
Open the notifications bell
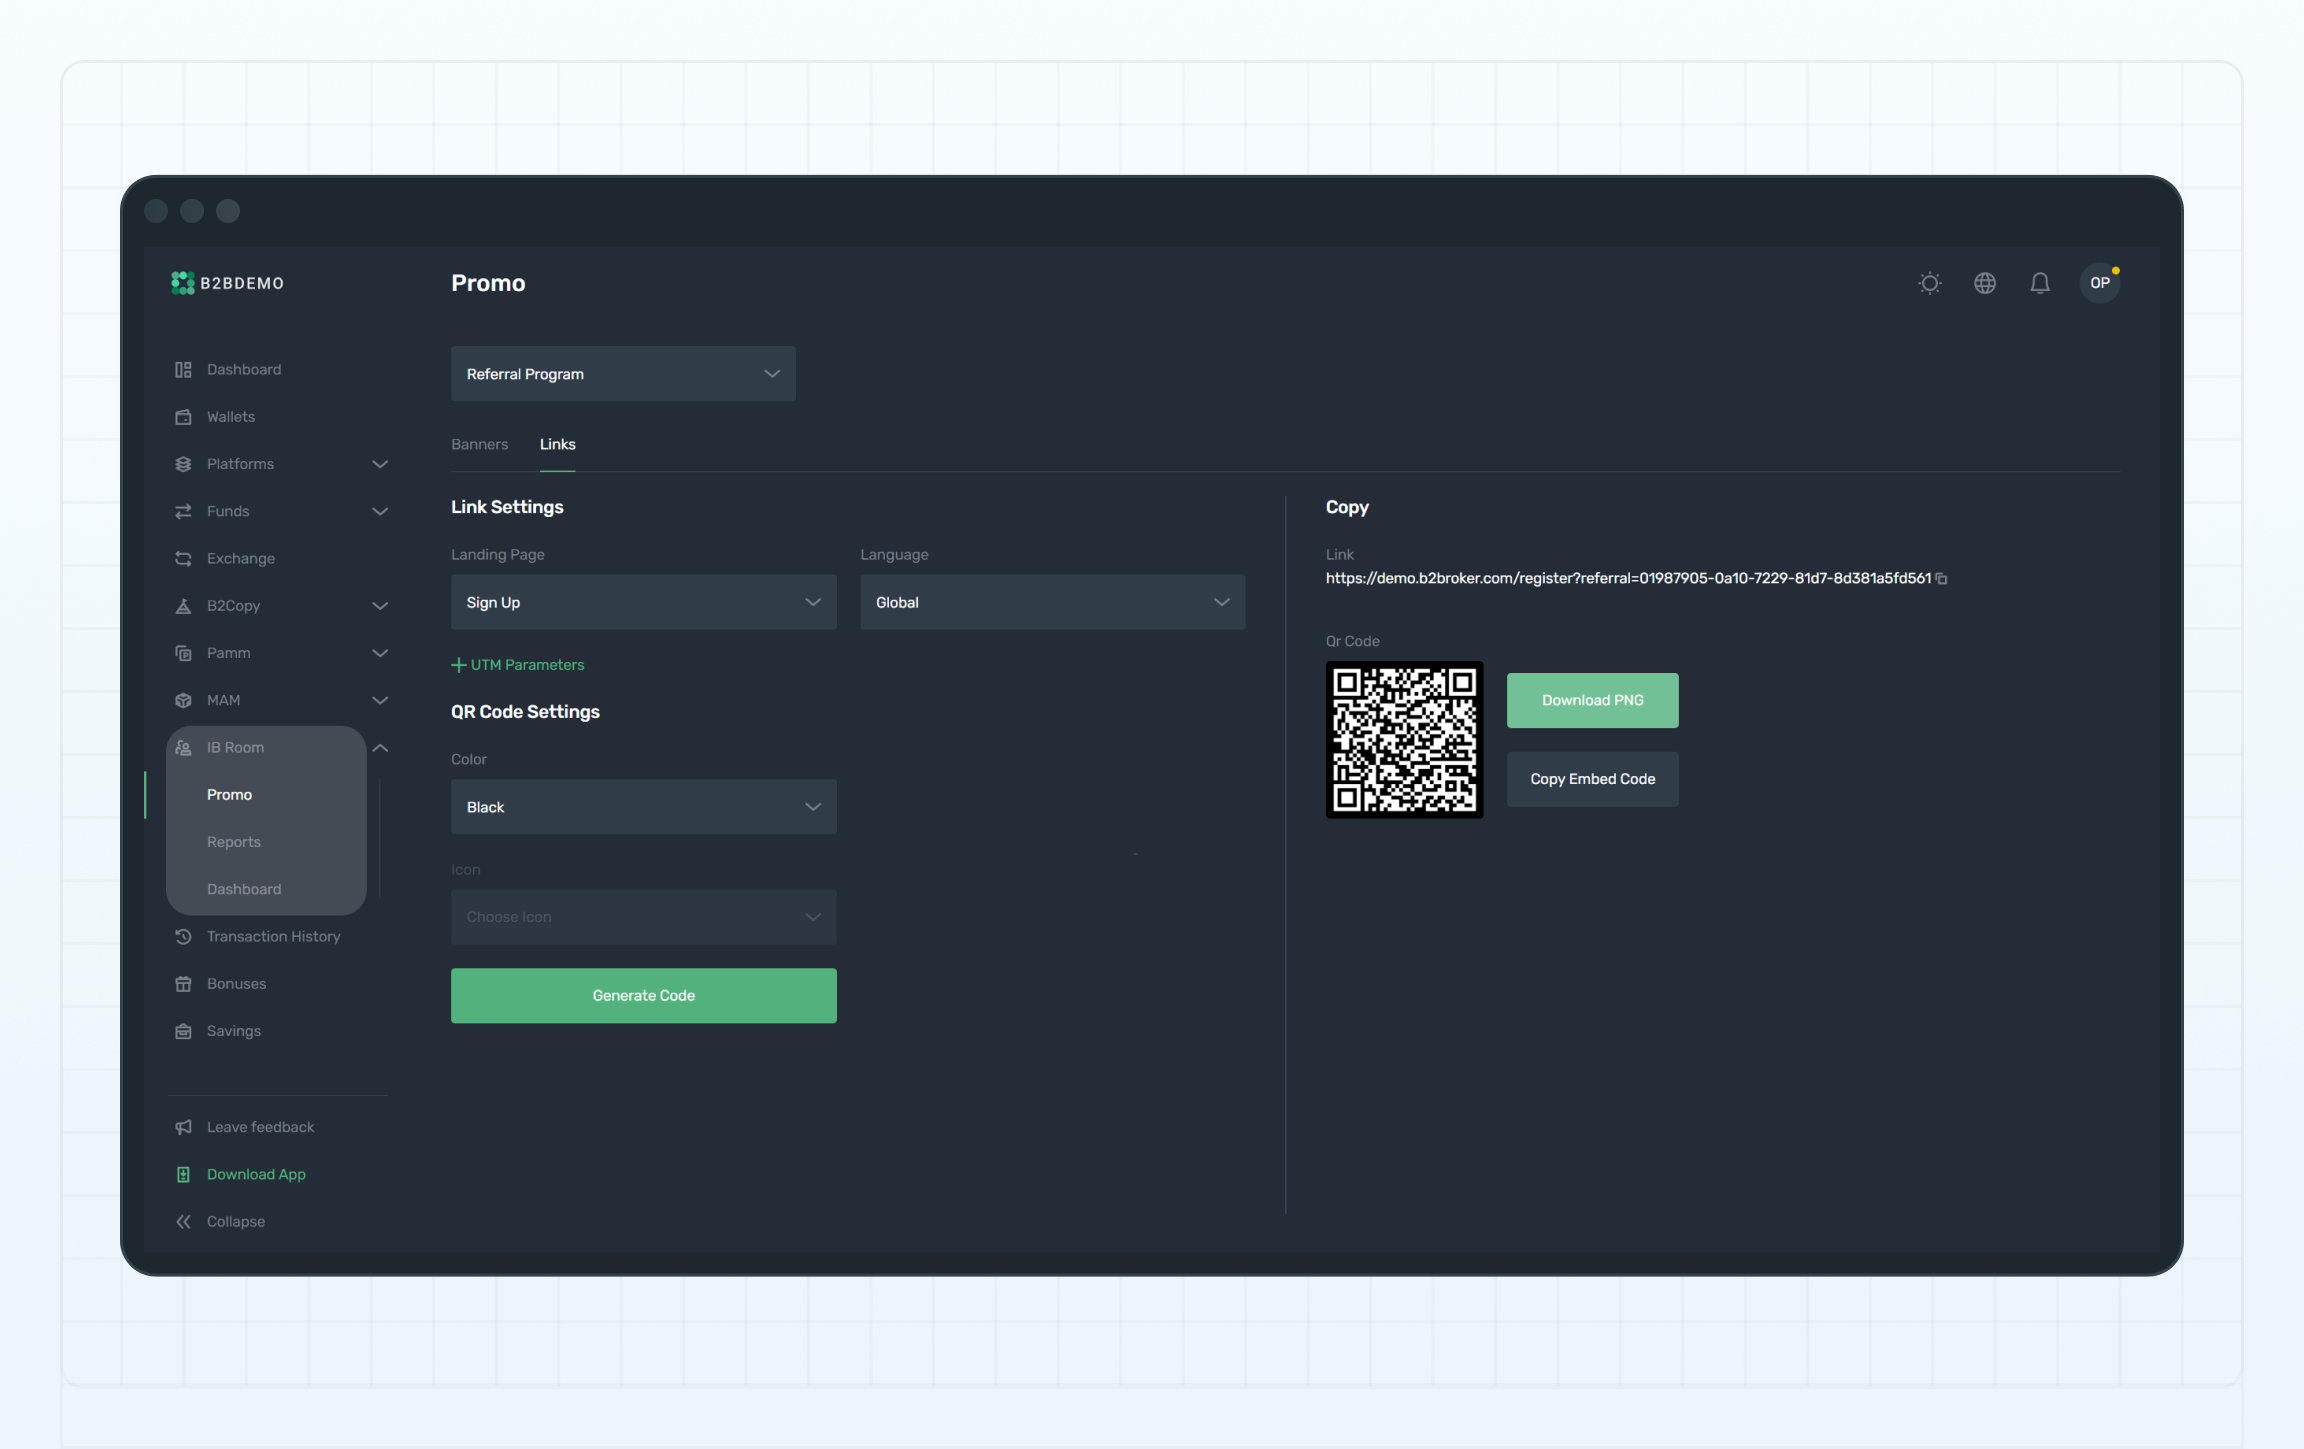tap(2039, 283)
